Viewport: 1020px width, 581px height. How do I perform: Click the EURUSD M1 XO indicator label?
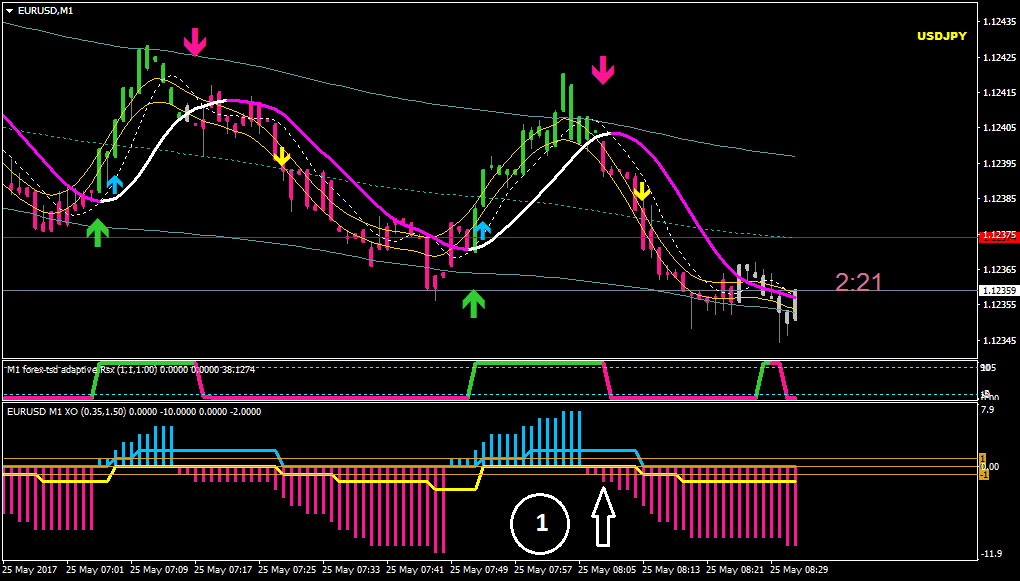[x=134, y=411]
